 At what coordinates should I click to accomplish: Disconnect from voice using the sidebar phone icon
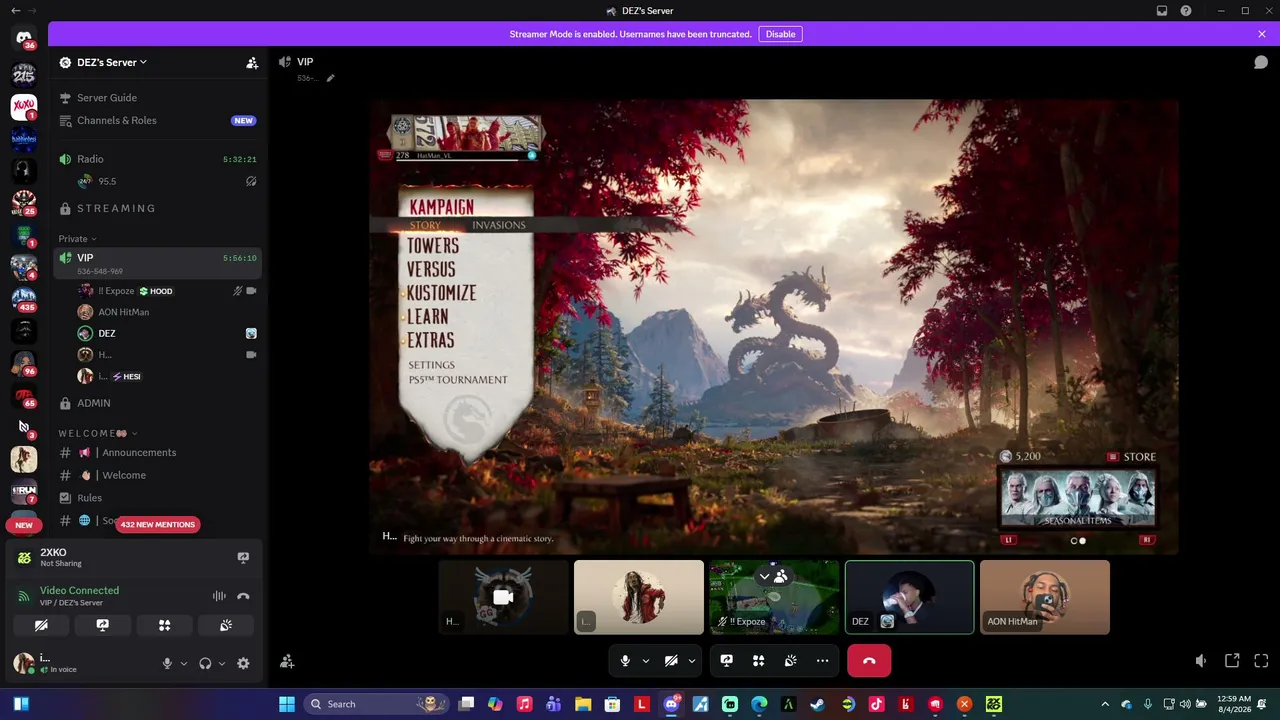pyautogui.click(x=243, y=596)
